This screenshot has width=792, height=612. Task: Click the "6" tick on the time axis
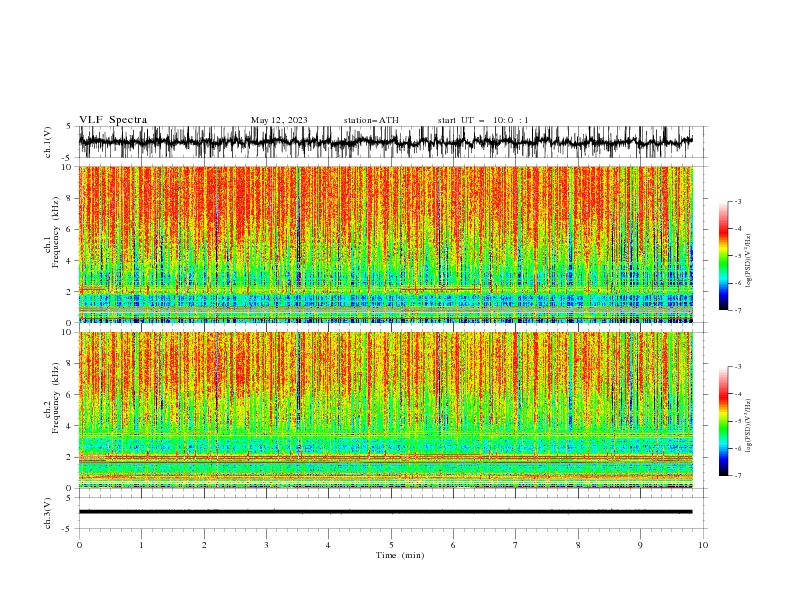pyautogui.click(x=453, y=545)
